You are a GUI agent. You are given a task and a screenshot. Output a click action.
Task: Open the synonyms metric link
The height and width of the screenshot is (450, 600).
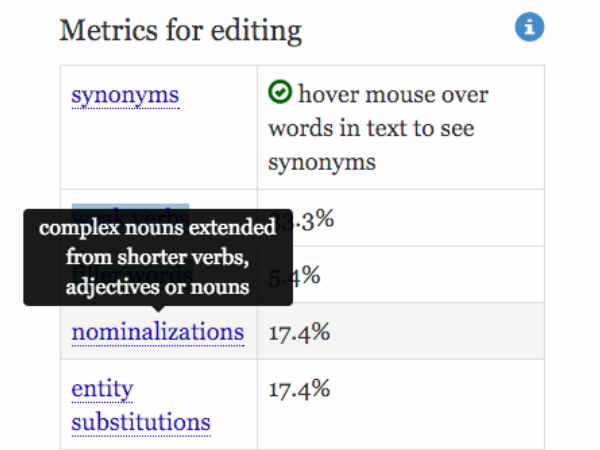(126, 95)
